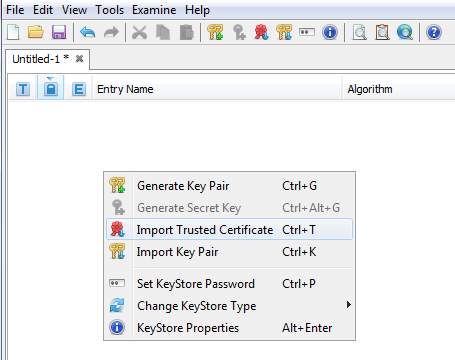
Task: Click Algorithm column header
Action: 399,89
